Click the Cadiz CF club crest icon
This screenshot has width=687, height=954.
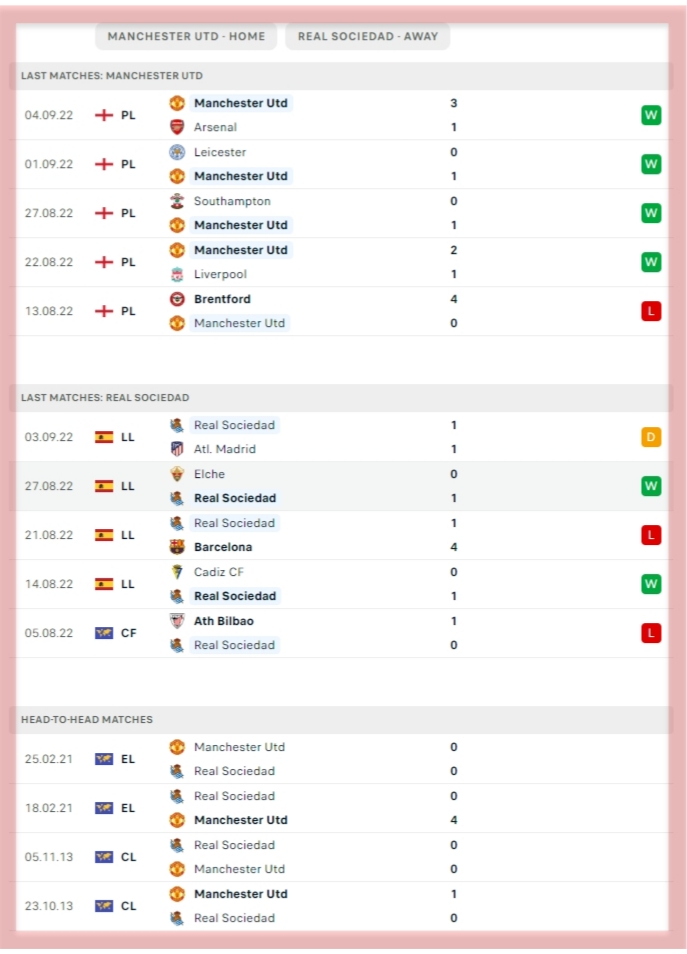[x=177, y=572]
